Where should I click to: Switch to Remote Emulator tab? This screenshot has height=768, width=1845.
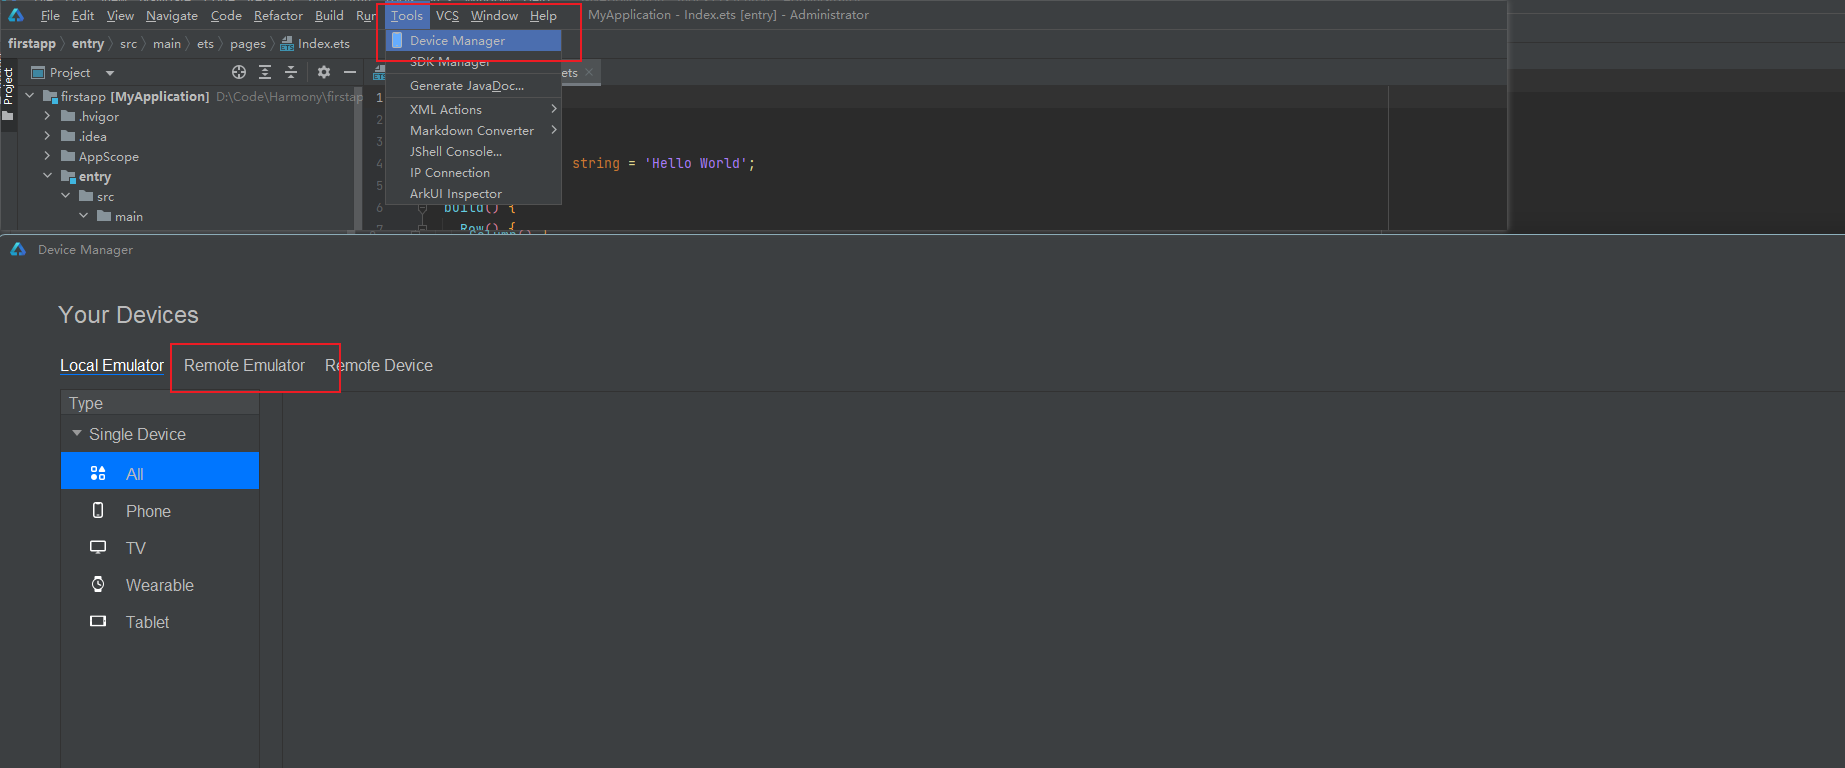244,365
